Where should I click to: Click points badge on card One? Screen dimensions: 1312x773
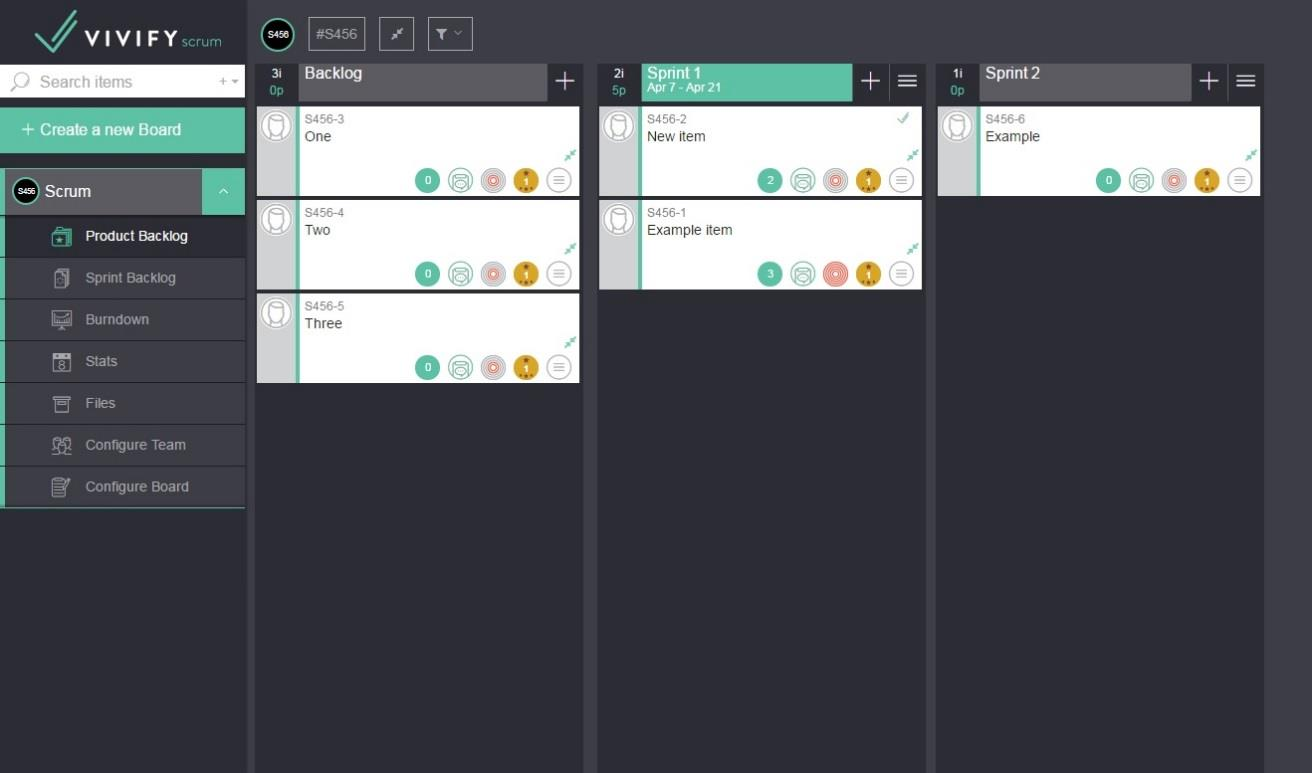[427, 181]
